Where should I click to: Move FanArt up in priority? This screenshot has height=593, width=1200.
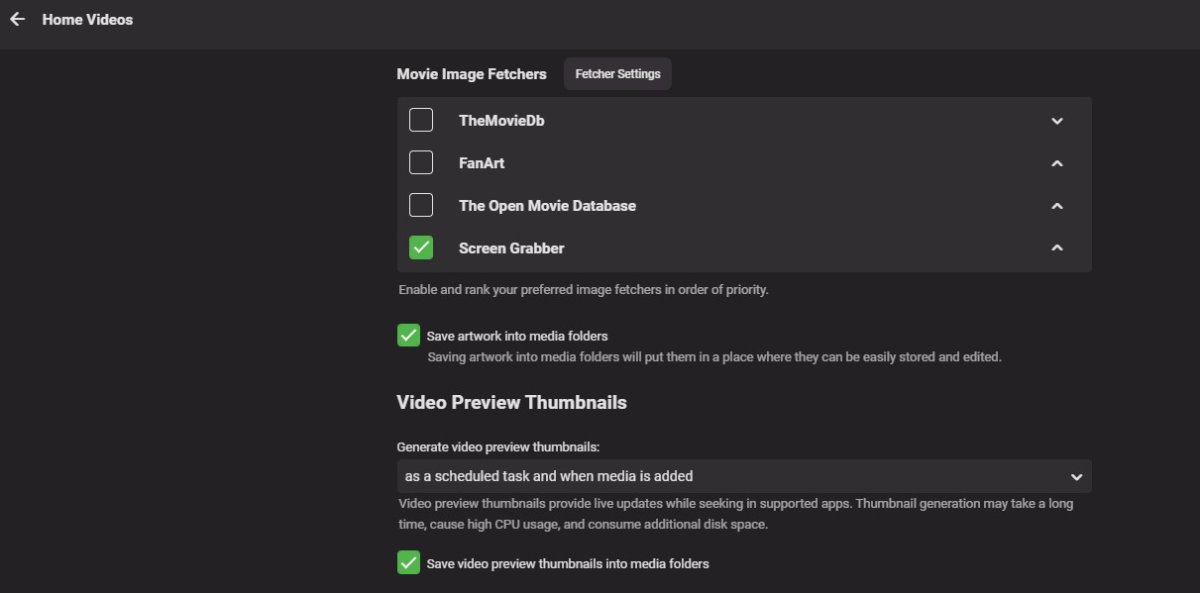[x=1057, y=163]
